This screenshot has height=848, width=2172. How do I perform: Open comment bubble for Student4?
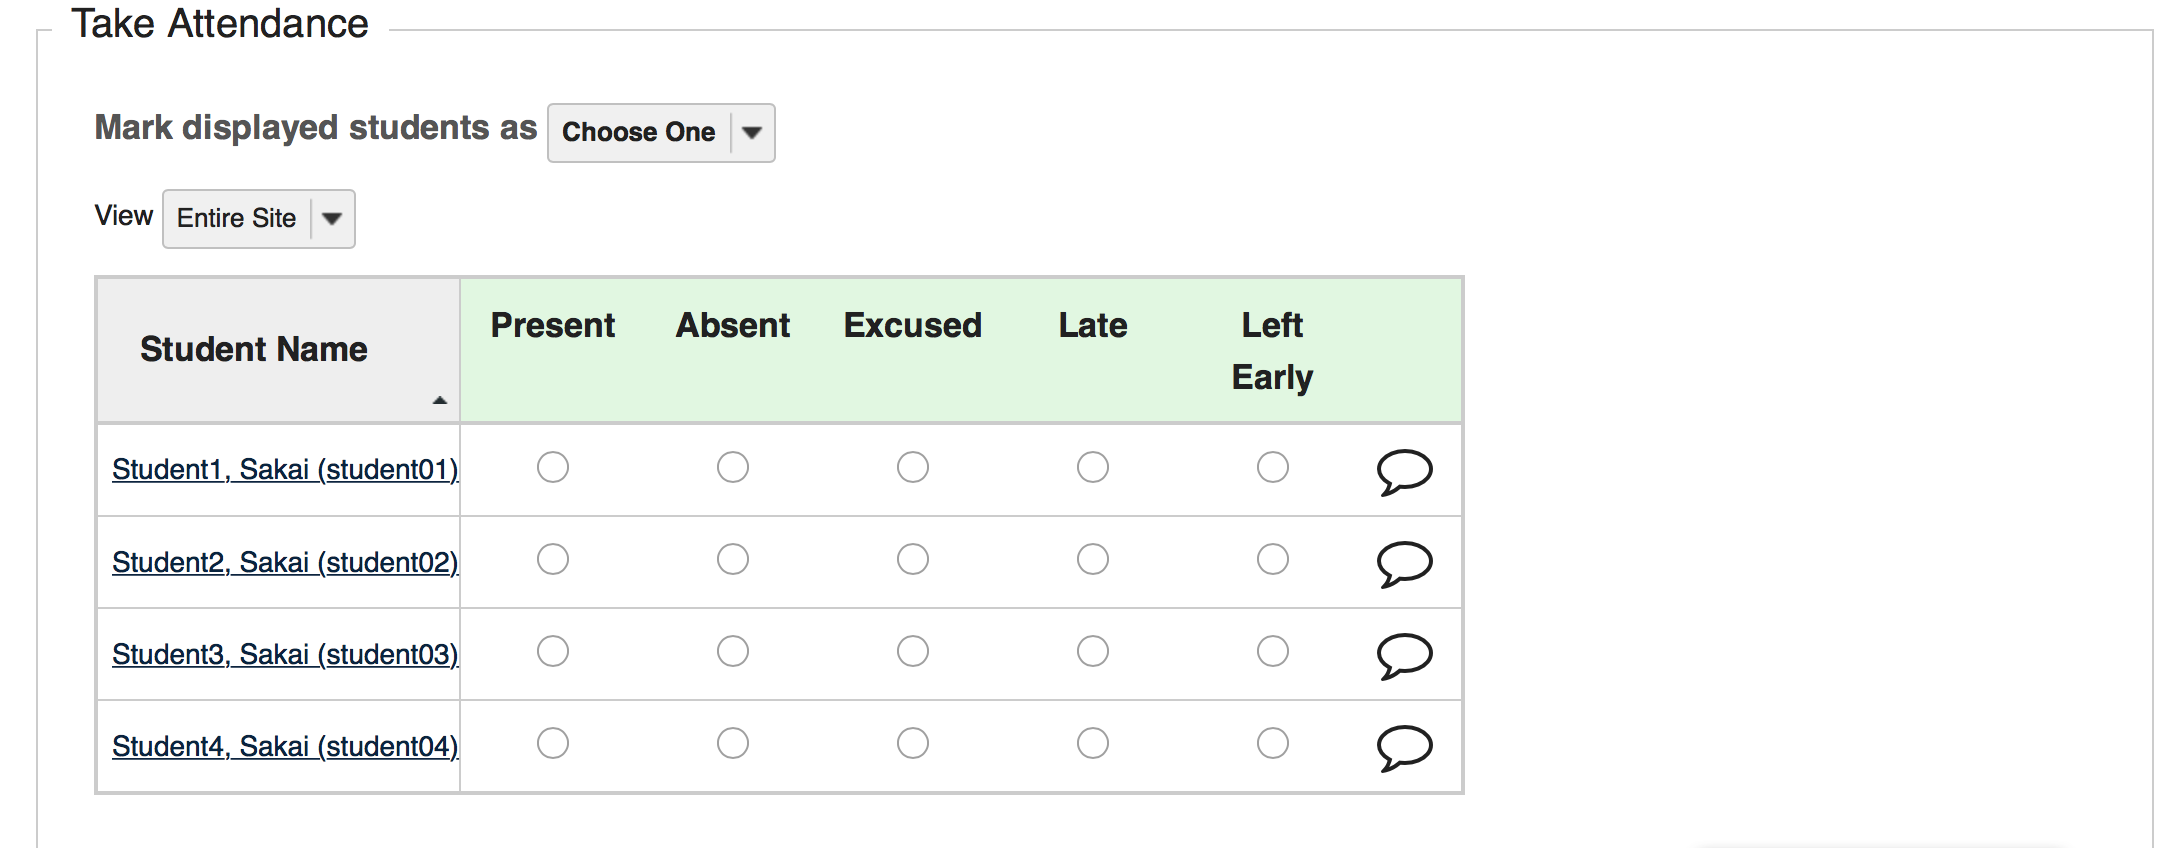point(1404,746)
